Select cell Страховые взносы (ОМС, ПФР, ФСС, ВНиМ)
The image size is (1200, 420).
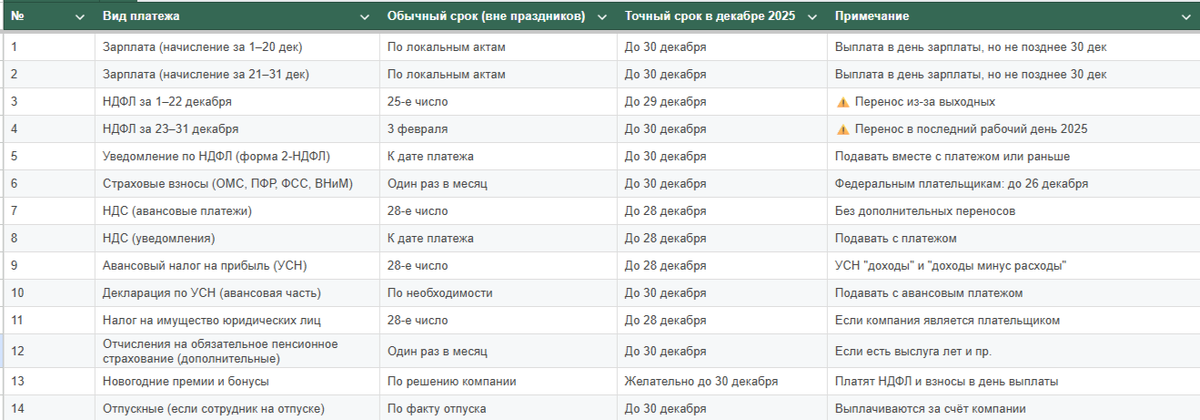[238, 184]
